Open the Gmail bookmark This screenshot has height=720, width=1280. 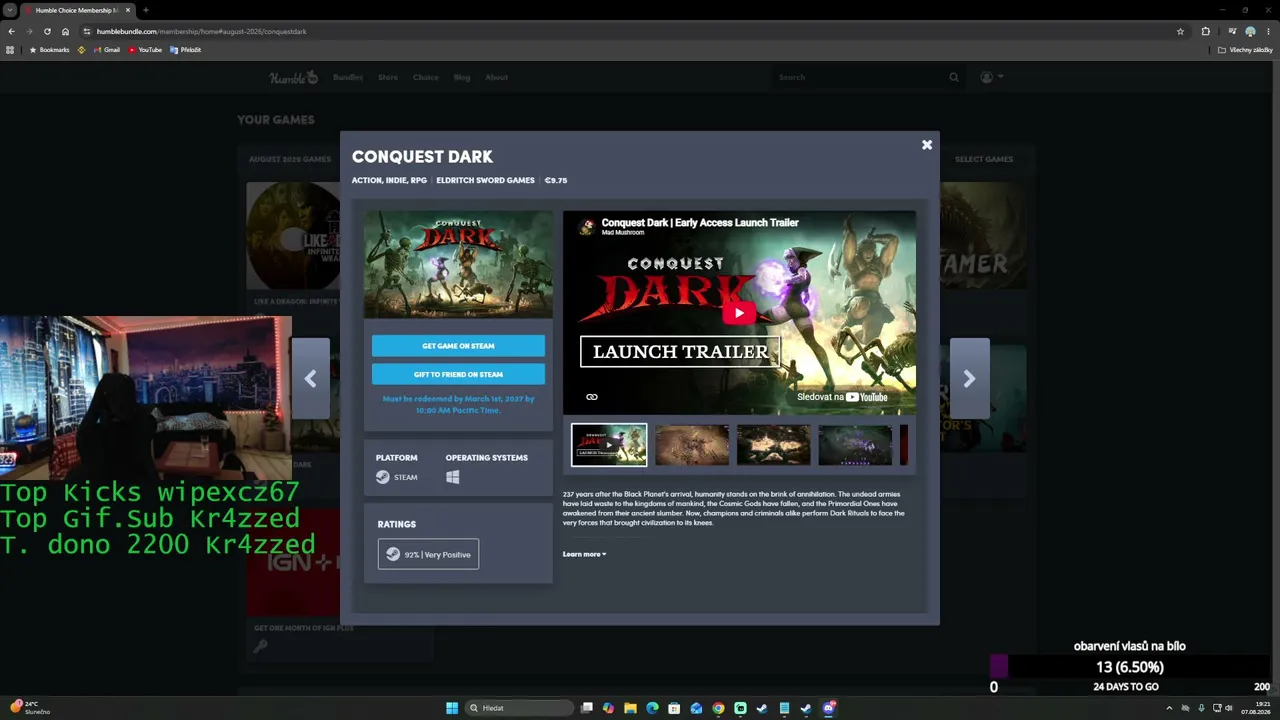pyautogui.click(x=106, y=49)
